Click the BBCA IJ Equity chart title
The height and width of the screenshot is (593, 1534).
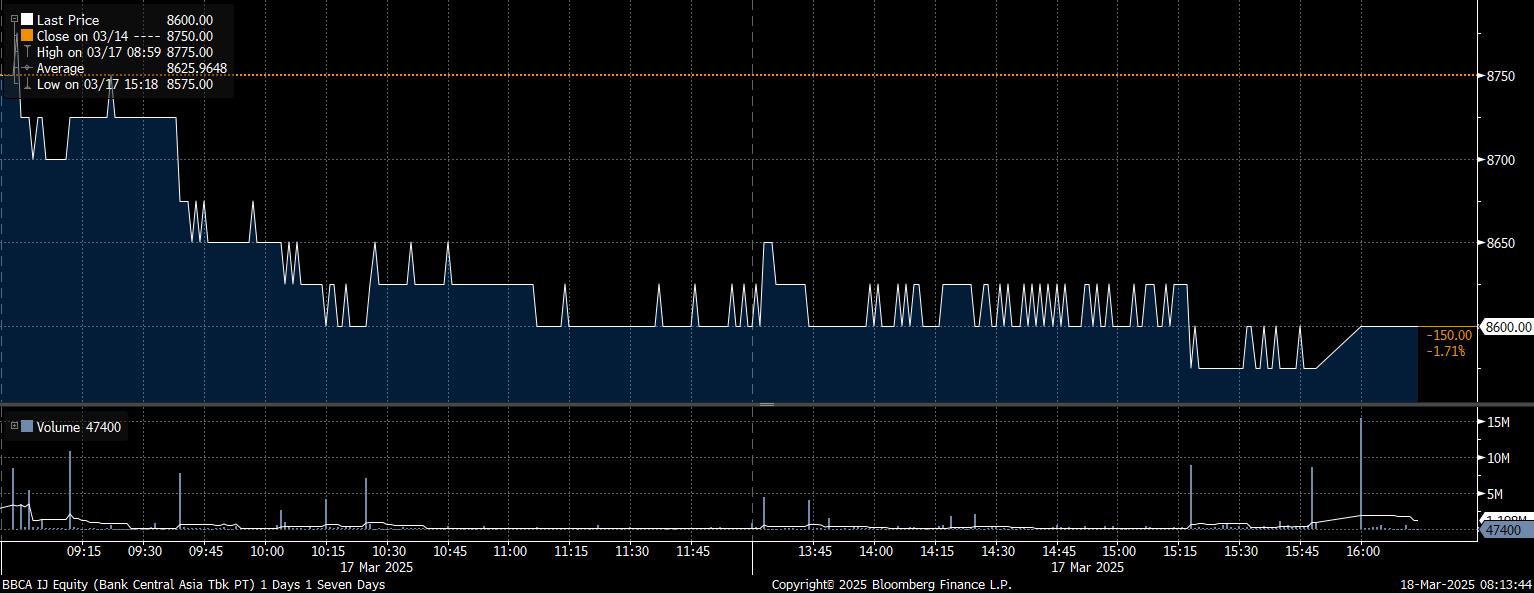coord(193,584)
